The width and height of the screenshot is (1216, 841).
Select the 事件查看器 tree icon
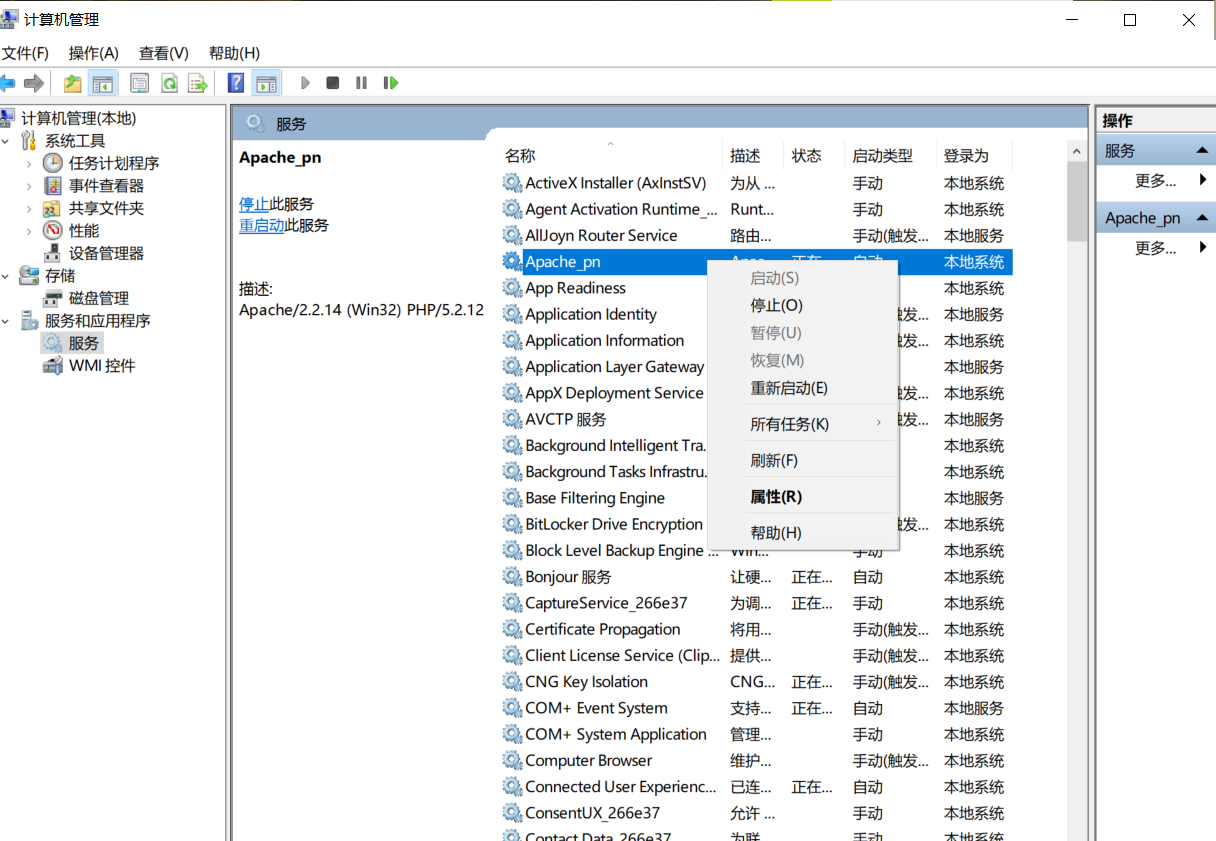click(x=53, y=186)
